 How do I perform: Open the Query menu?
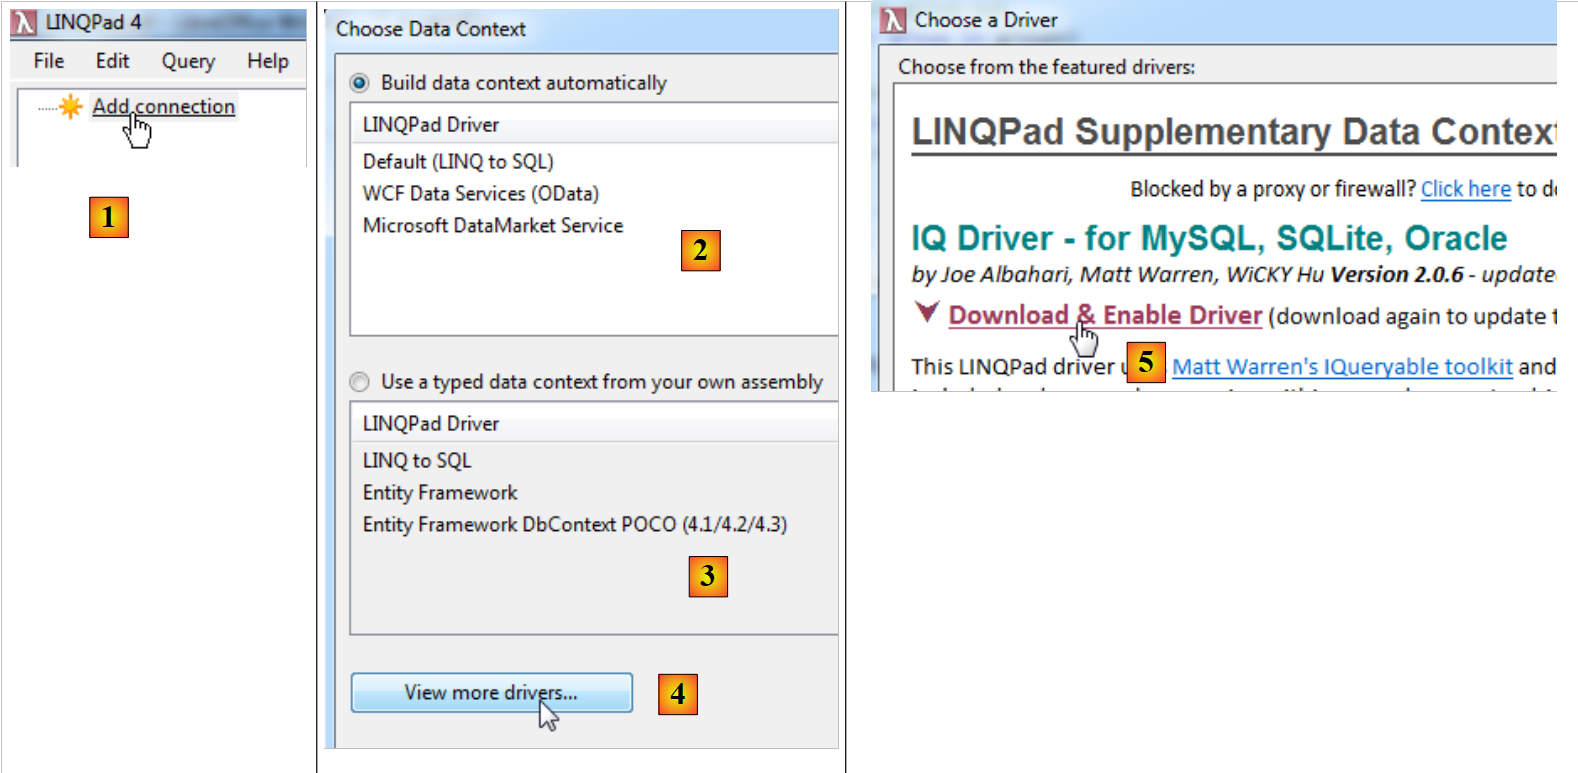point(188,61)
